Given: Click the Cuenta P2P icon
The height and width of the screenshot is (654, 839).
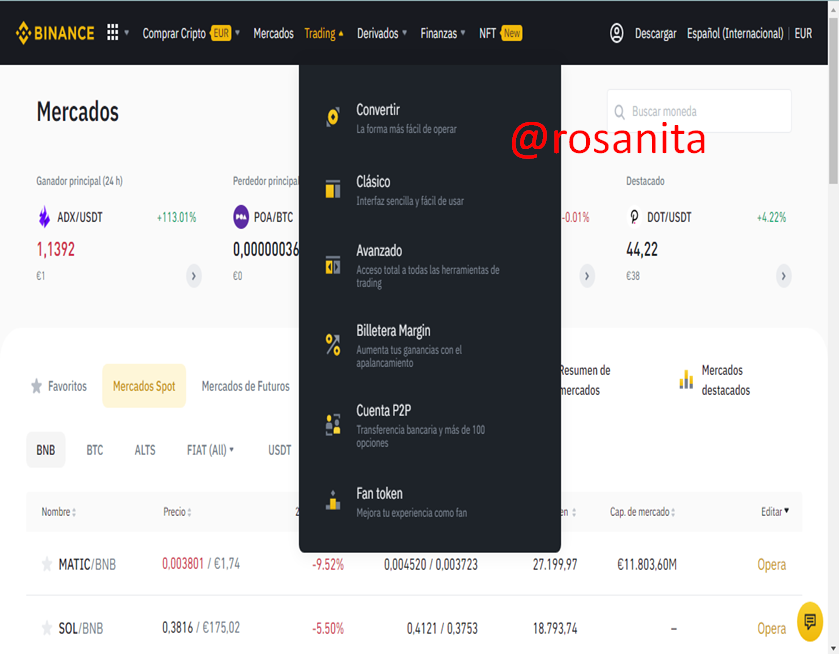Looking at the screenshot, I should click(x=333, y=424).
